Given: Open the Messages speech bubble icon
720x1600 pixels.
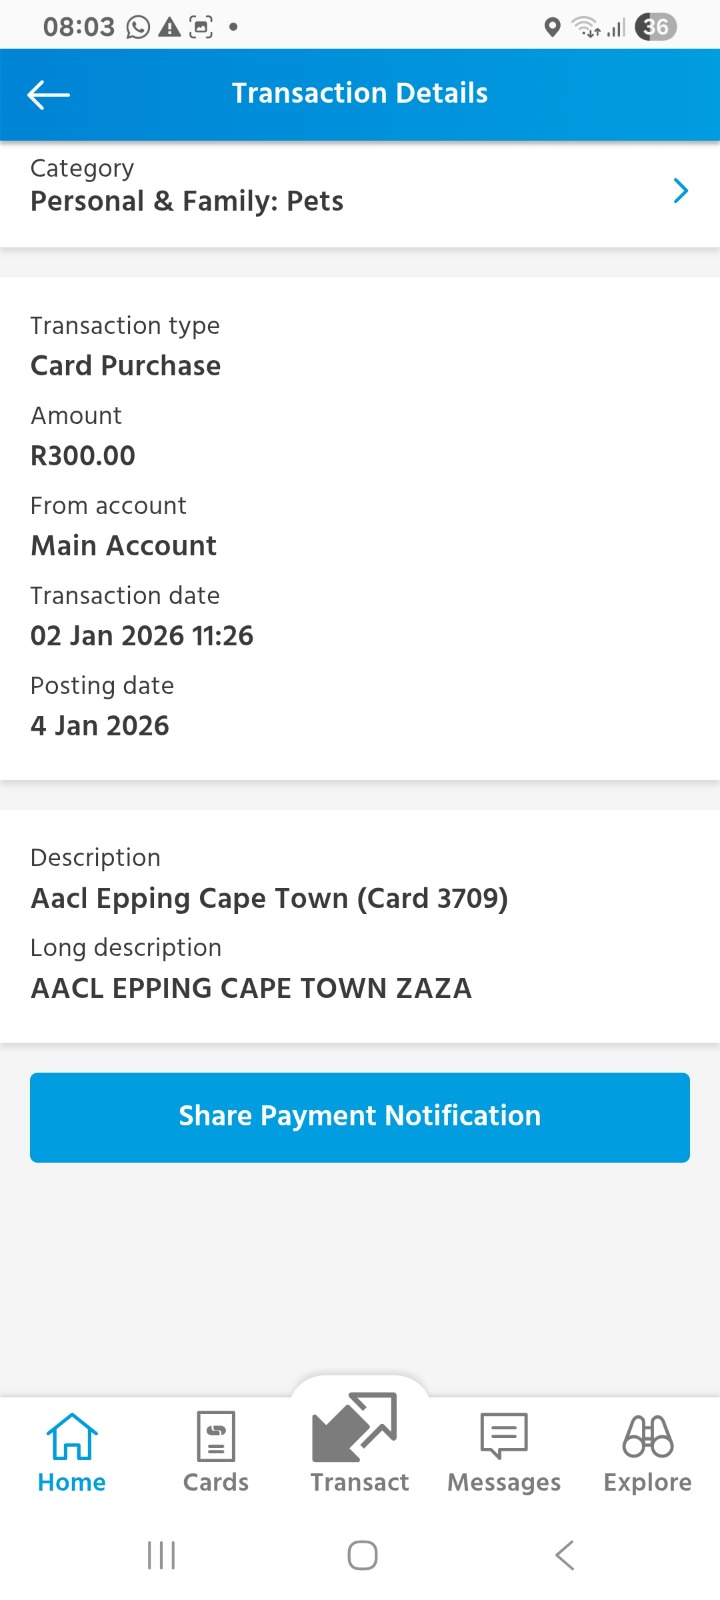Looking at the screenshot, I should (x=504, y=1436).
